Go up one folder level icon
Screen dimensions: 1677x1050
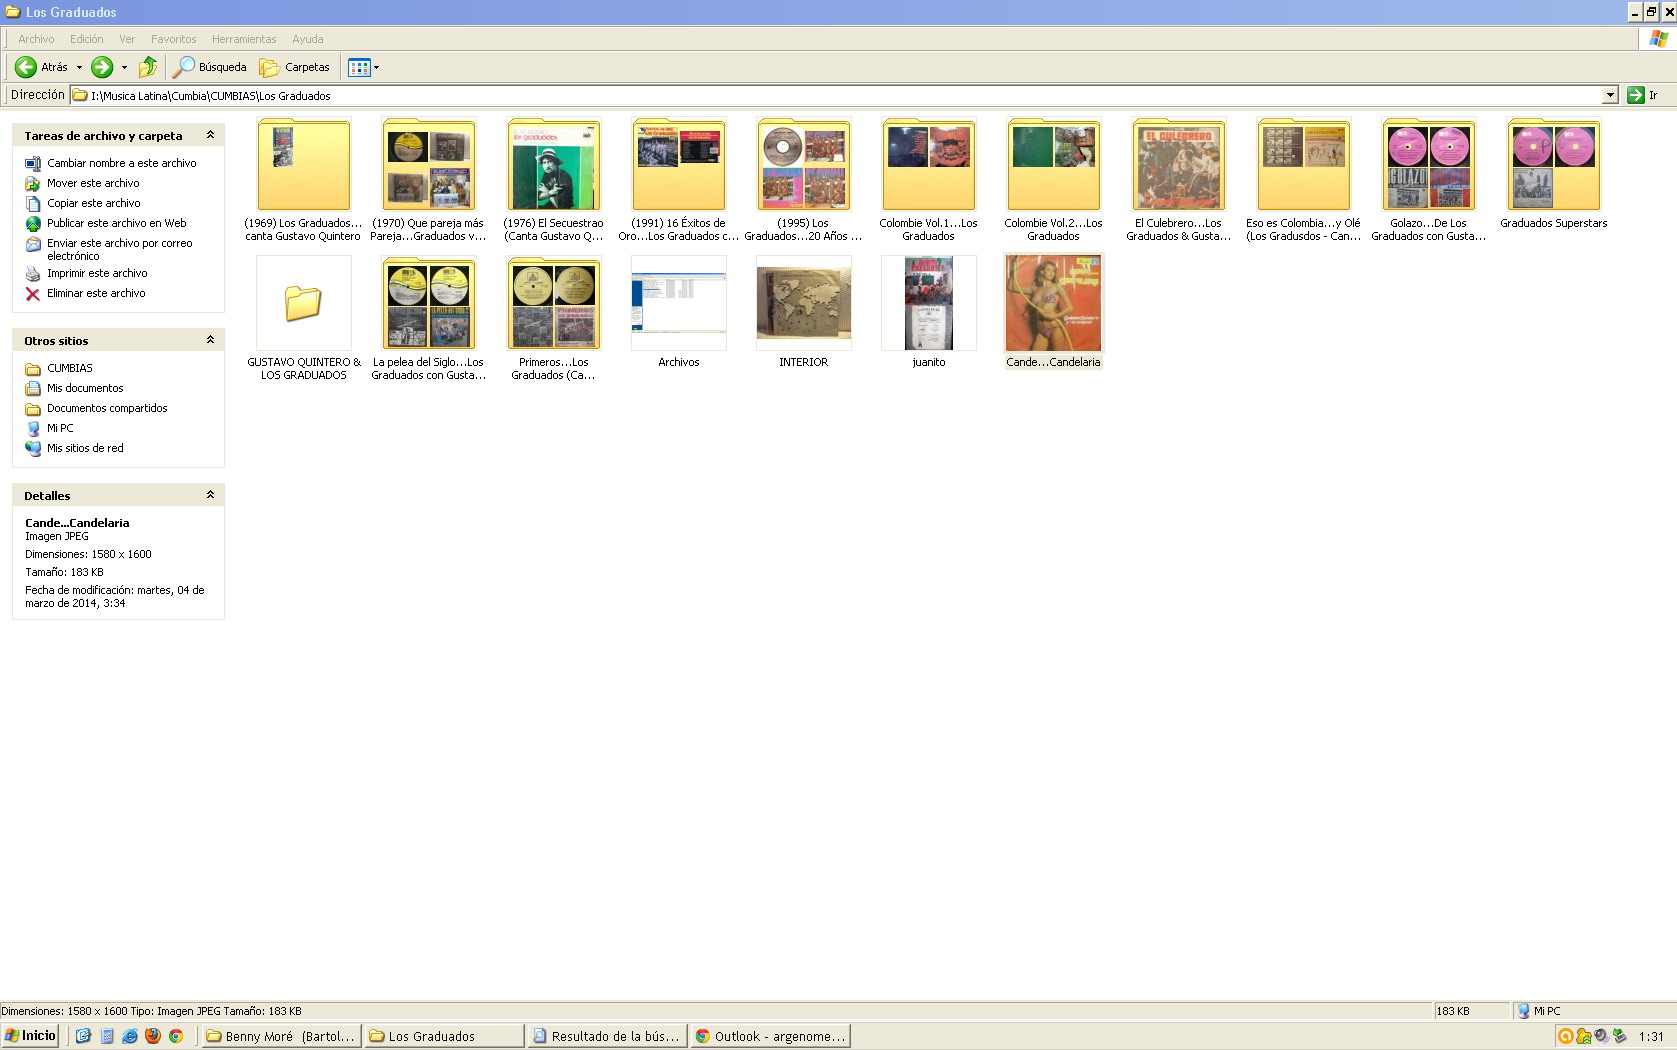(x=148, y=67)
